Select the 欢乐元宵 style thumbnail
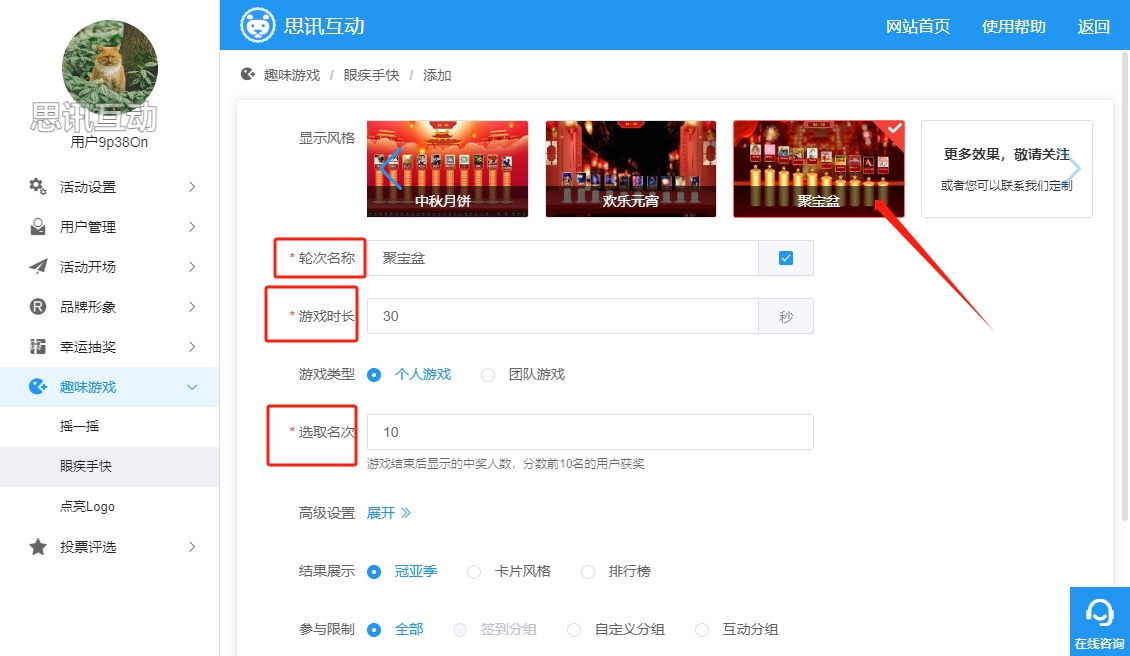This screenshot has width=1130, height=656. click(630, 169)
